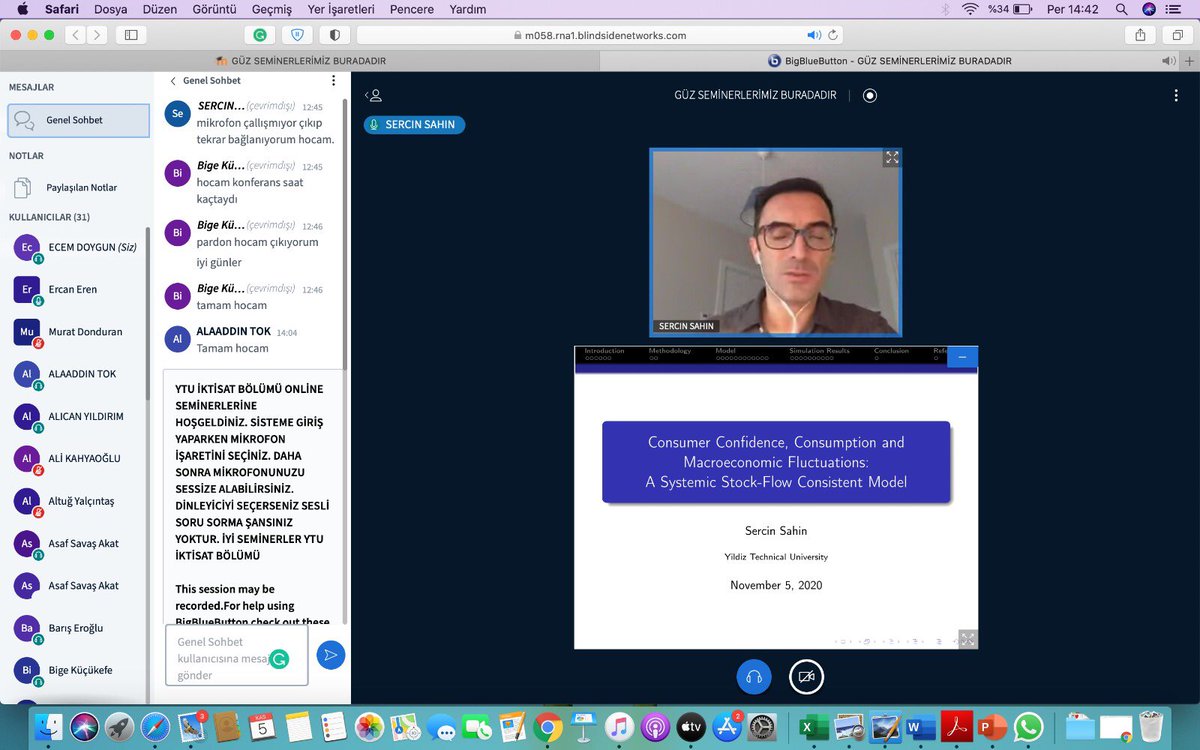
Task: Click the Grammarly extension in Safari toolbar
Action: 260,34
